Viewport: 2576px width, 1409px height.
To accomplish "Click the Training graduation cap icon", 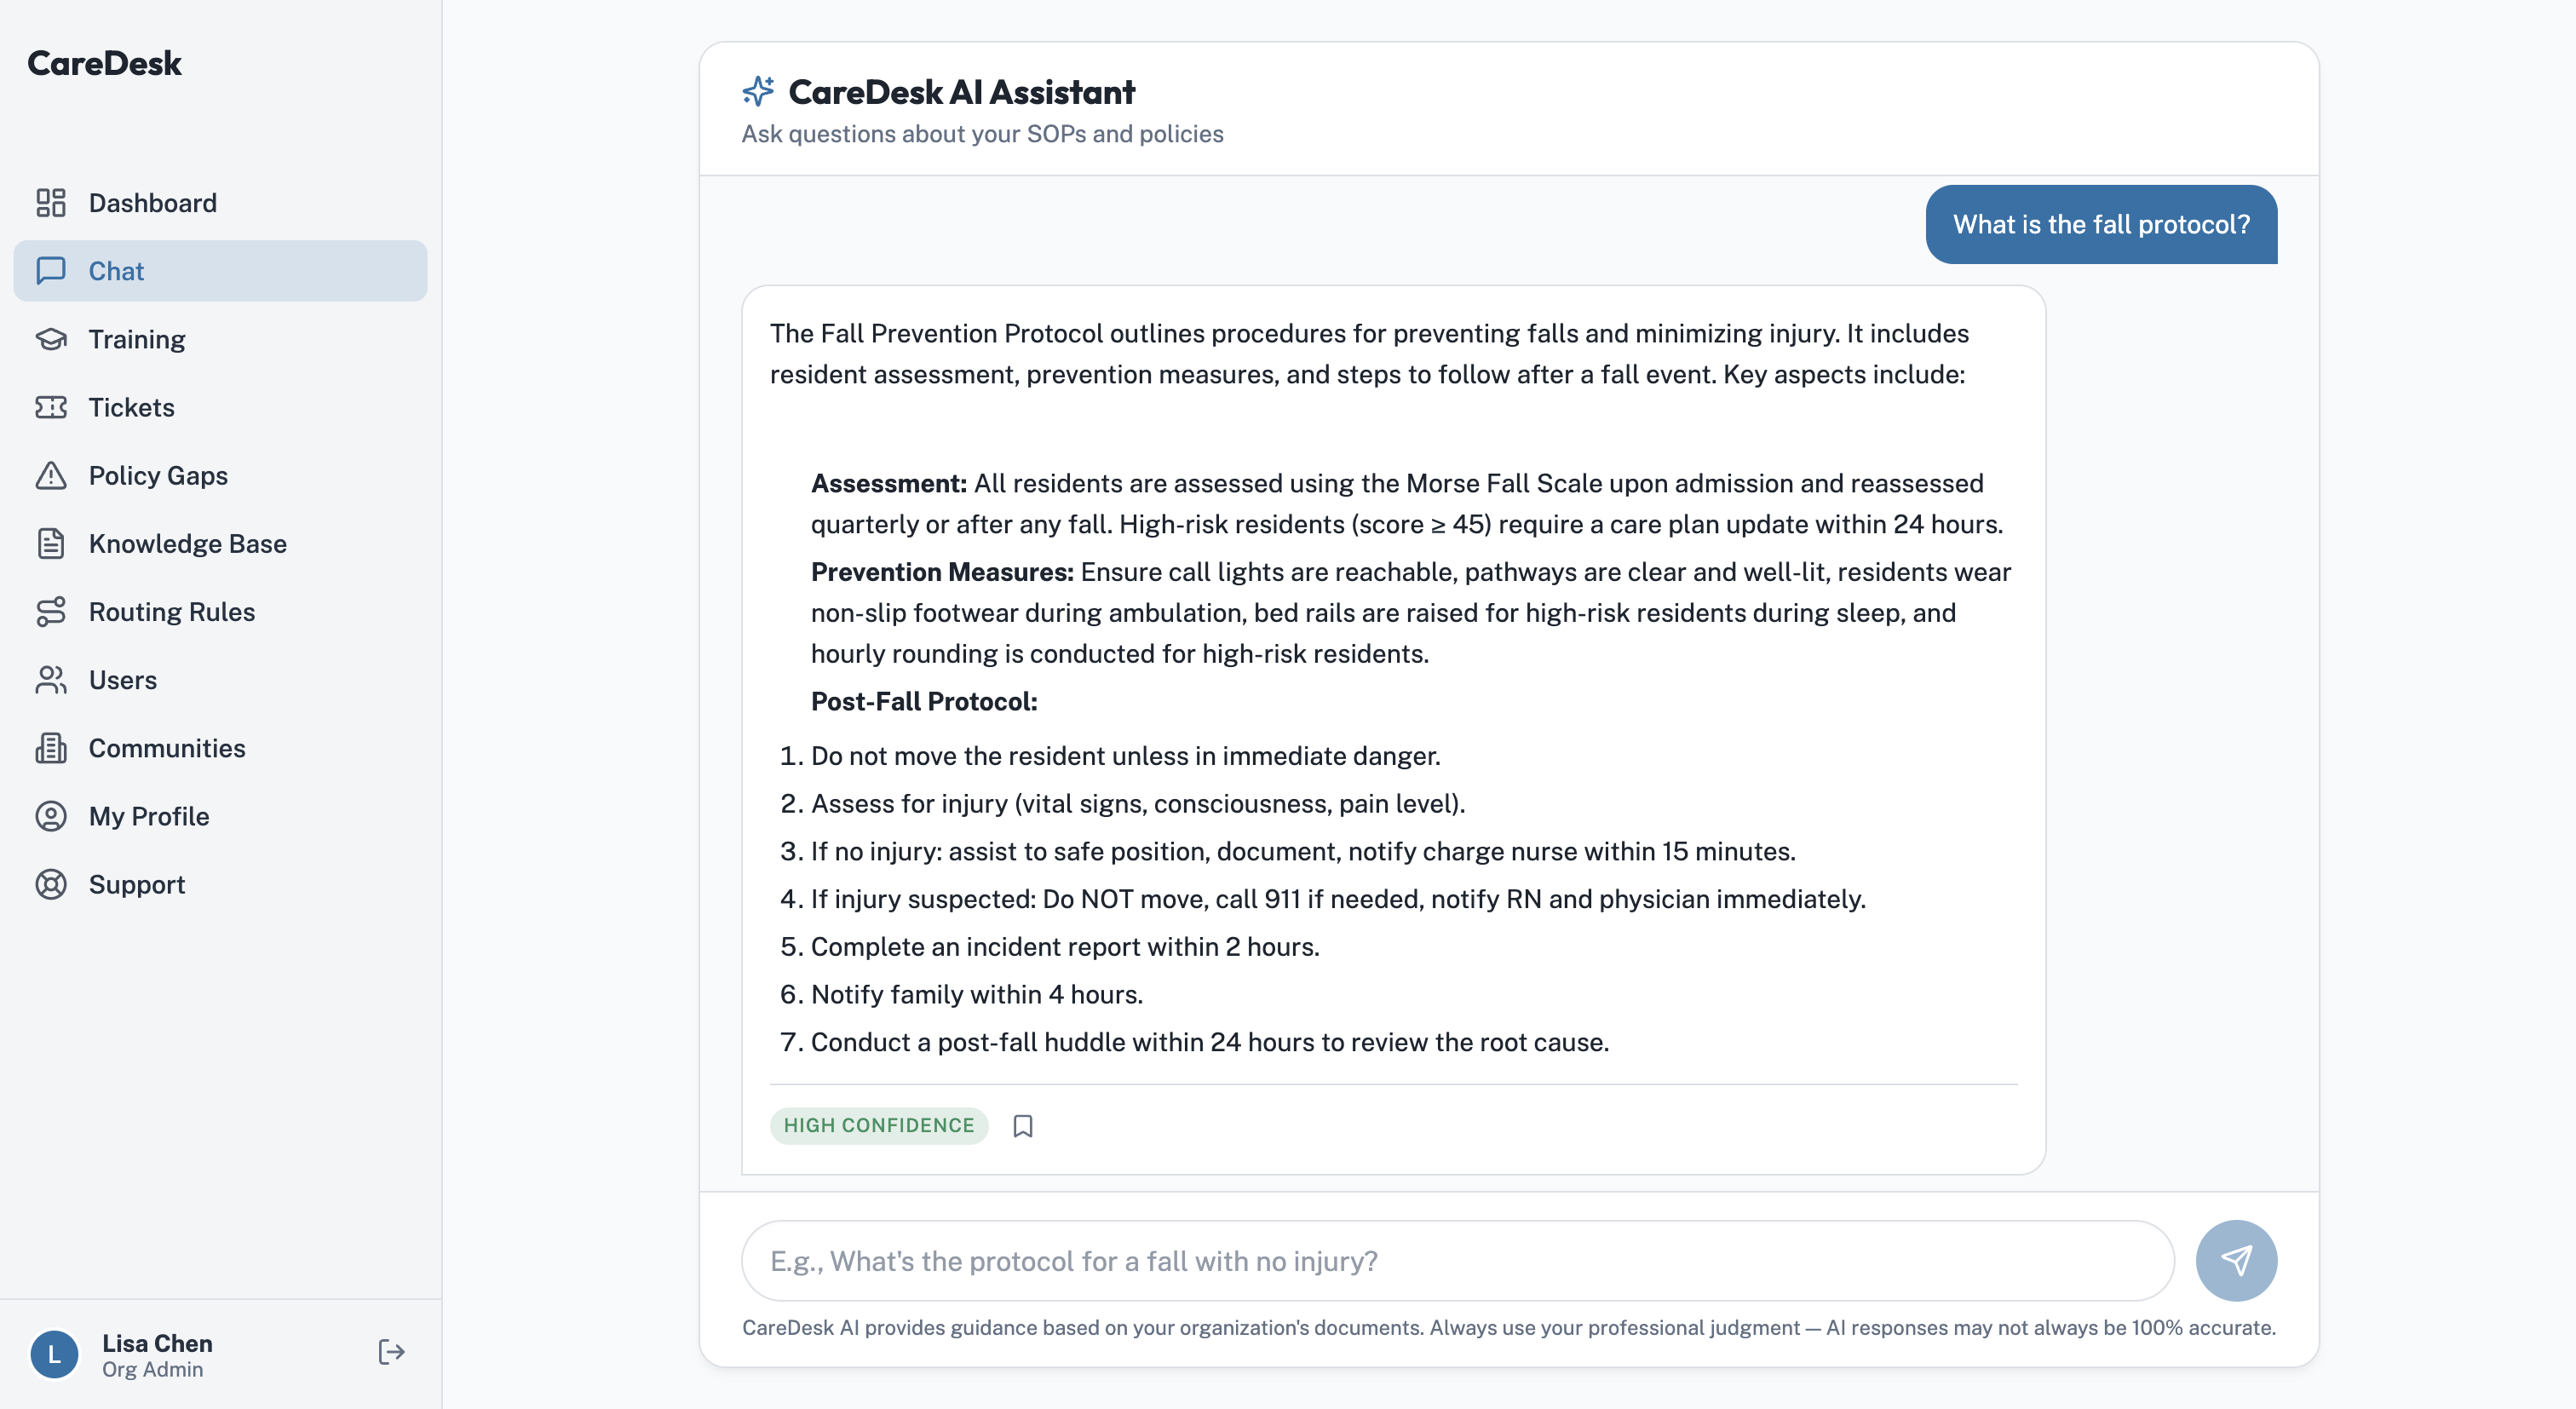I will click(x=51, y=339).
